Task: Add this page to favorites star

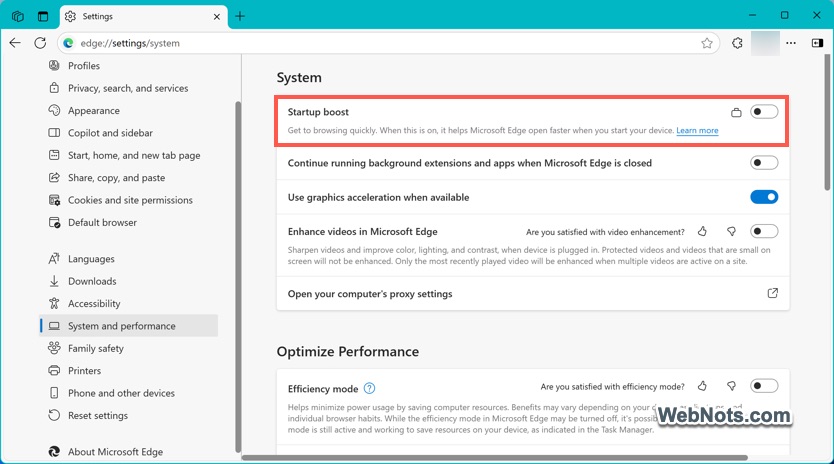Action: [706, 43]
